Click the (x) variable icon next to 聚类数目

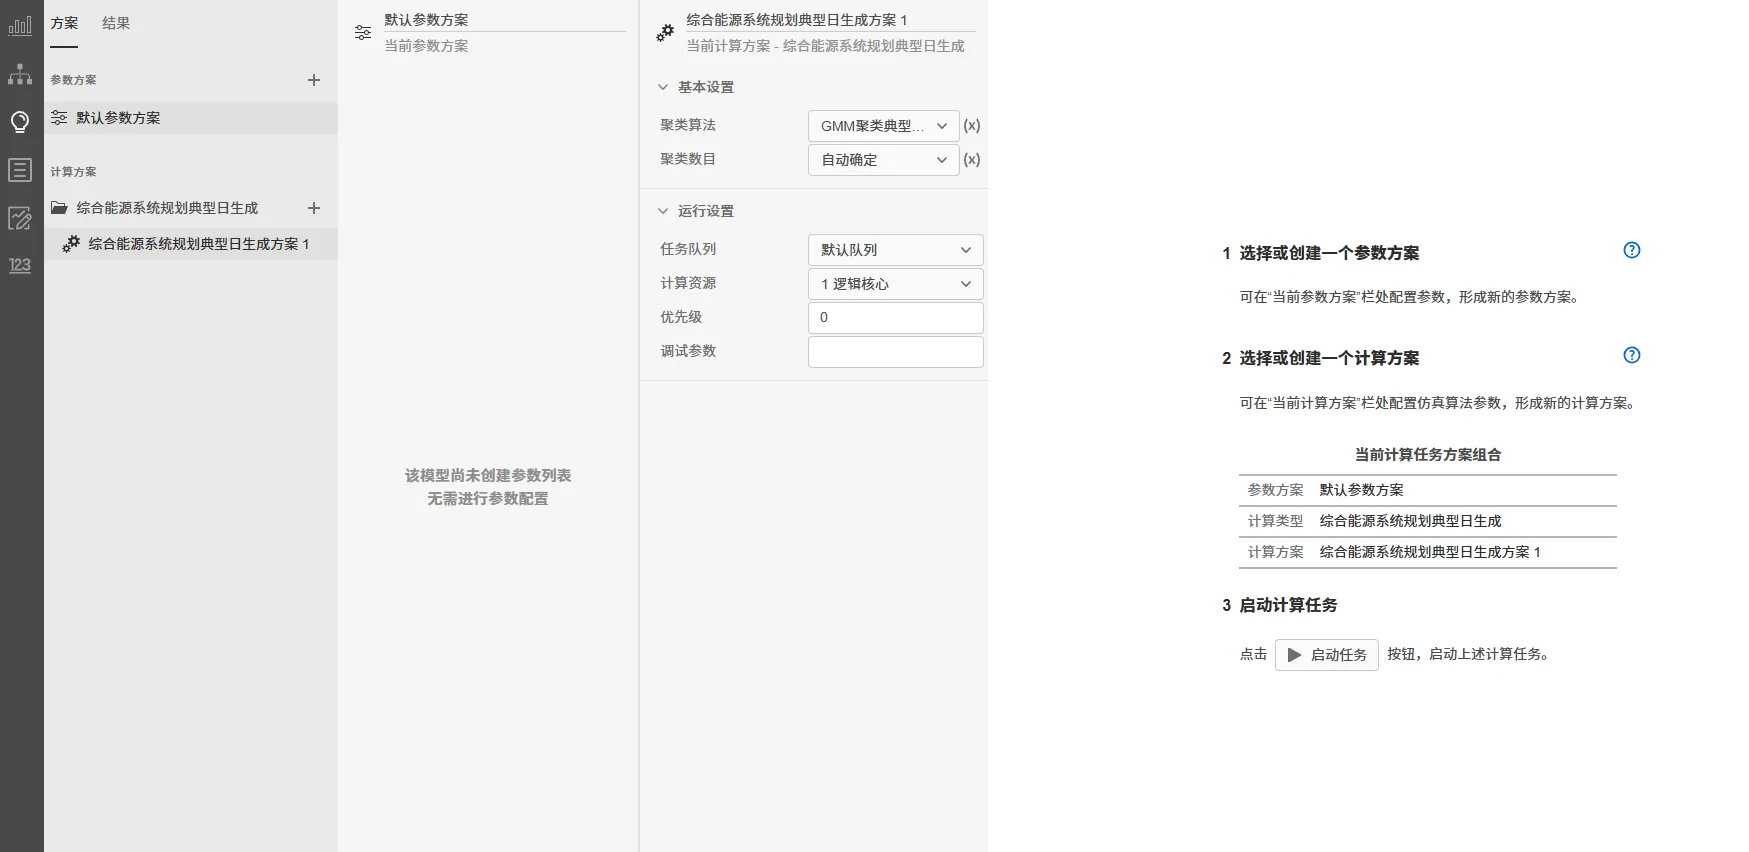pyautogui.click(x=971, y=160)
